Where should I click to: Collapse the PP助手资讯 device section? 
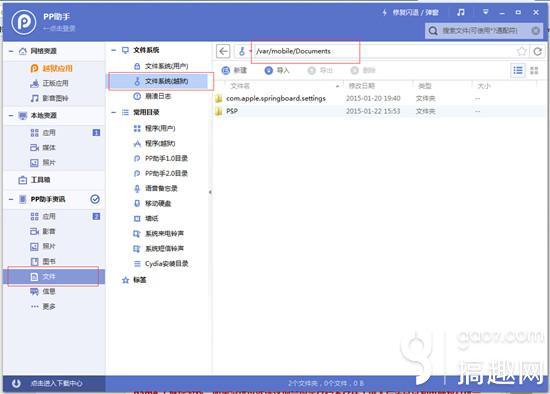(11, 199)
